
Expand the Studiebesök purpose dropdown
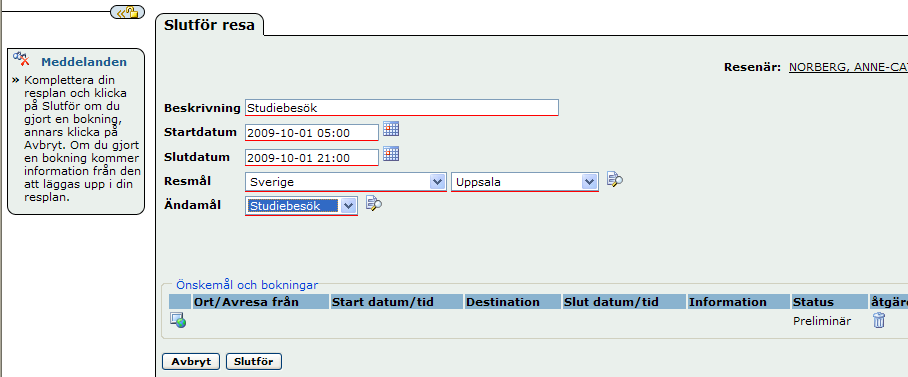click(348, 206)
